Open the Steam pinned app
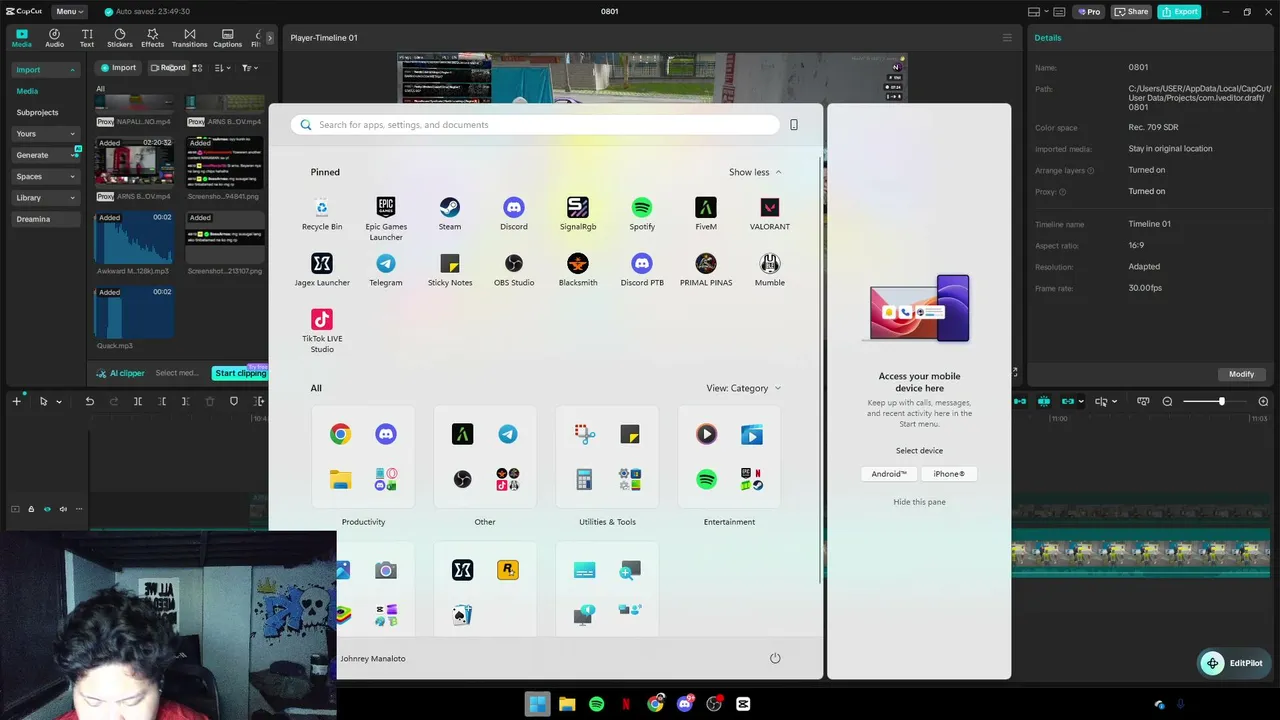1280x720 pixels. (450, 213)
